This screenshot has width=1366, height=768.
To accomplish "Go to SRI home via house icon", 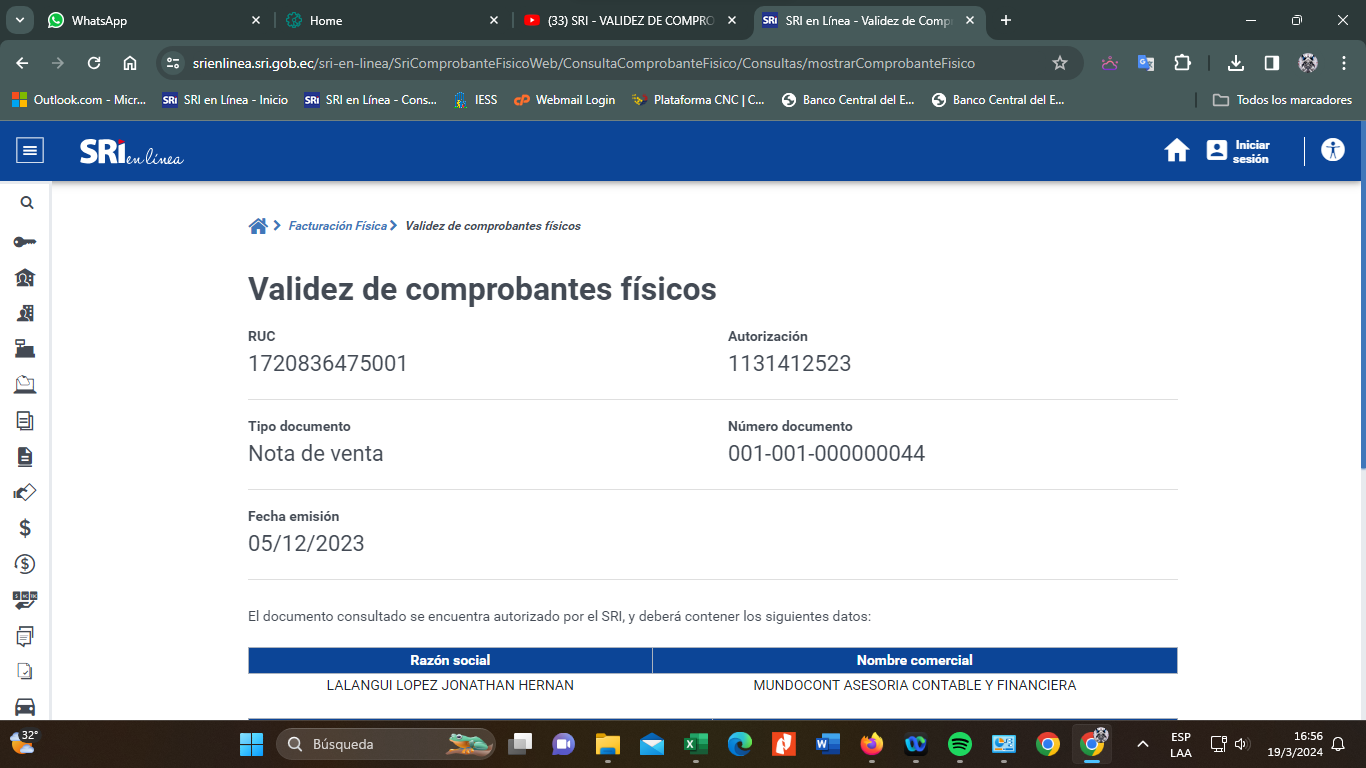I will click(x=1176, y=151).
